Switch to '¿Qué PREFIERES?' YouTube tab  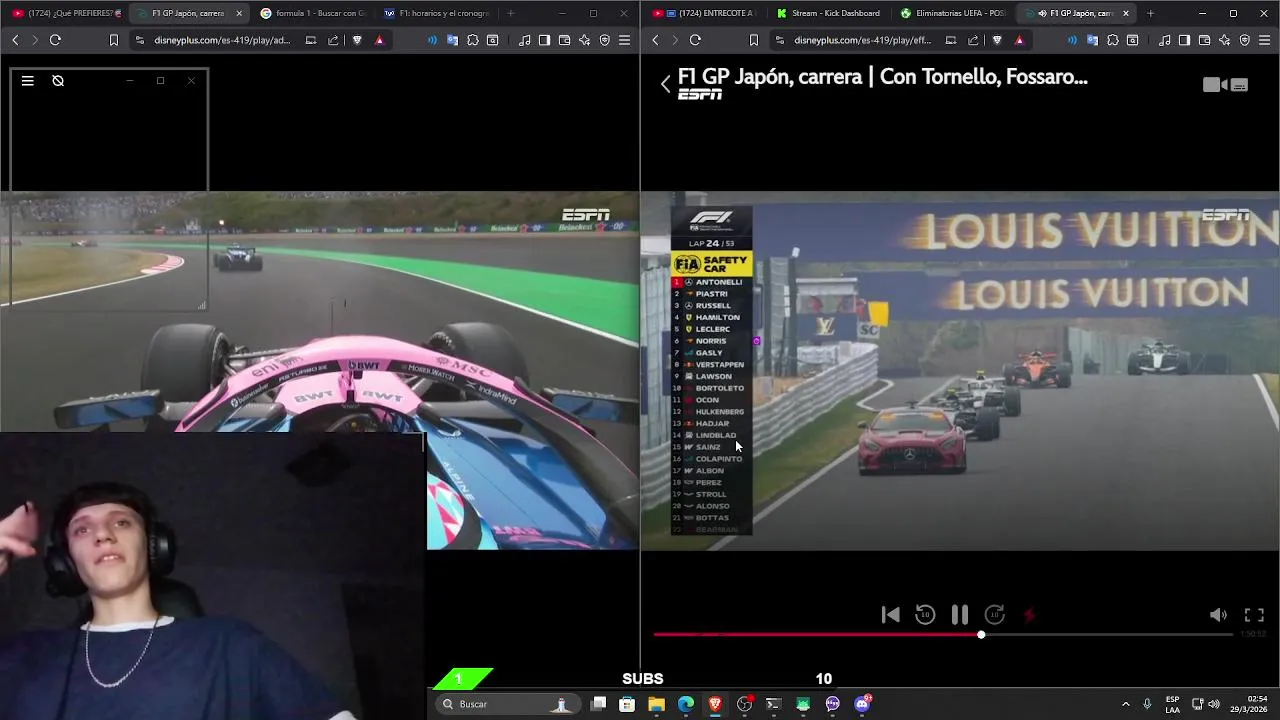[69, 13]
